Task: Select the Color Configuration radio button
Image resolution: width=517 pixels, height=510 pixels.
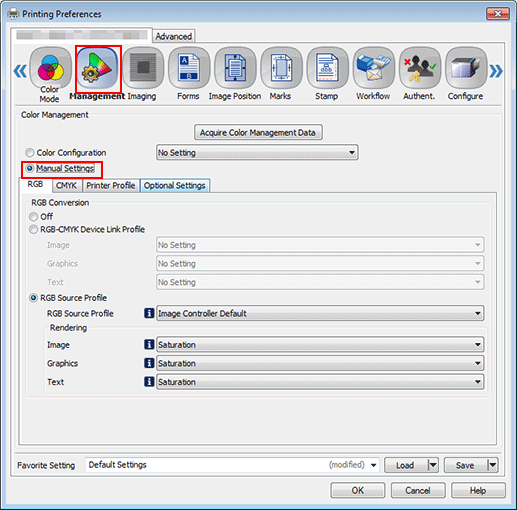Action: [x=30, y=153]
